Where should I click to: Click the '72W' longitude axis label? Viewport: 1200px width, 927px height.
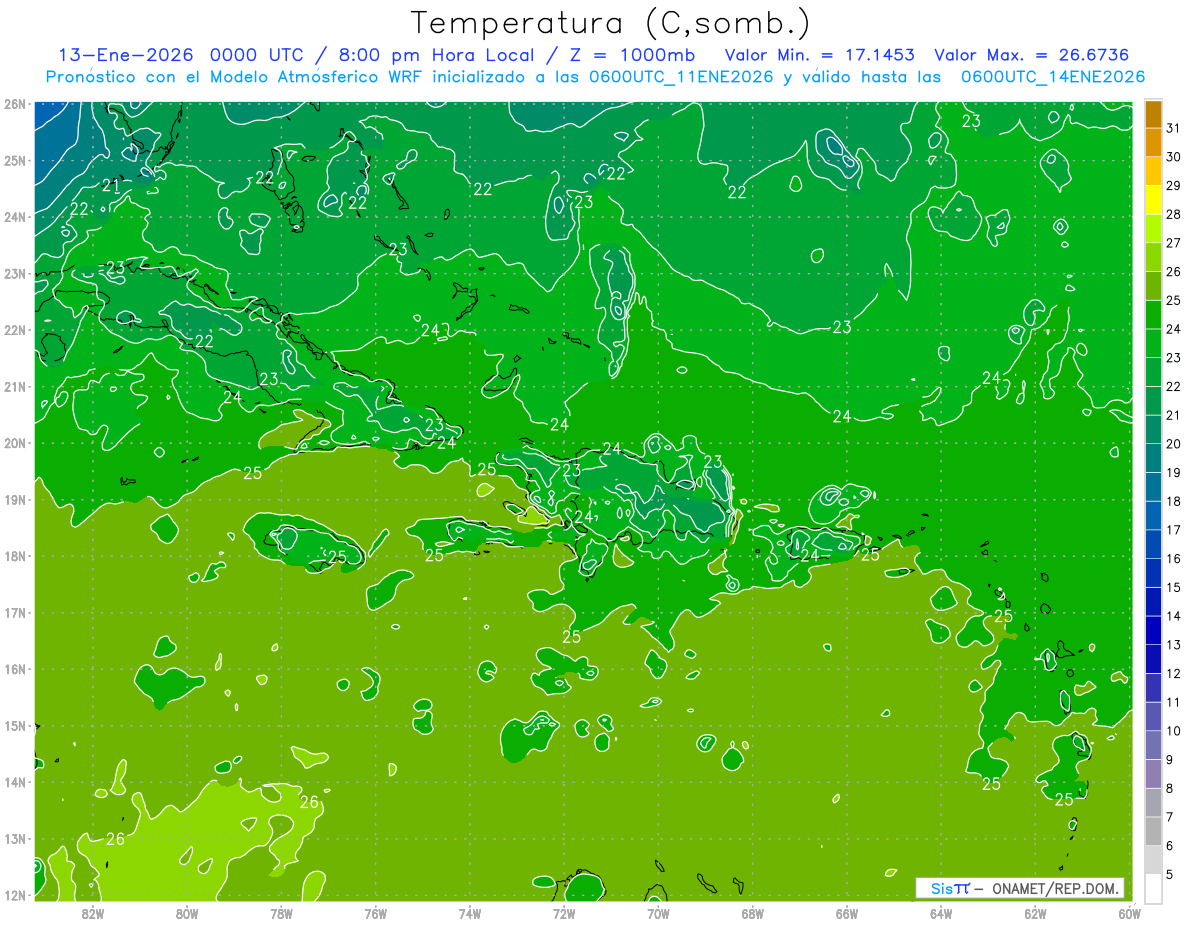[x=564, y=913]
